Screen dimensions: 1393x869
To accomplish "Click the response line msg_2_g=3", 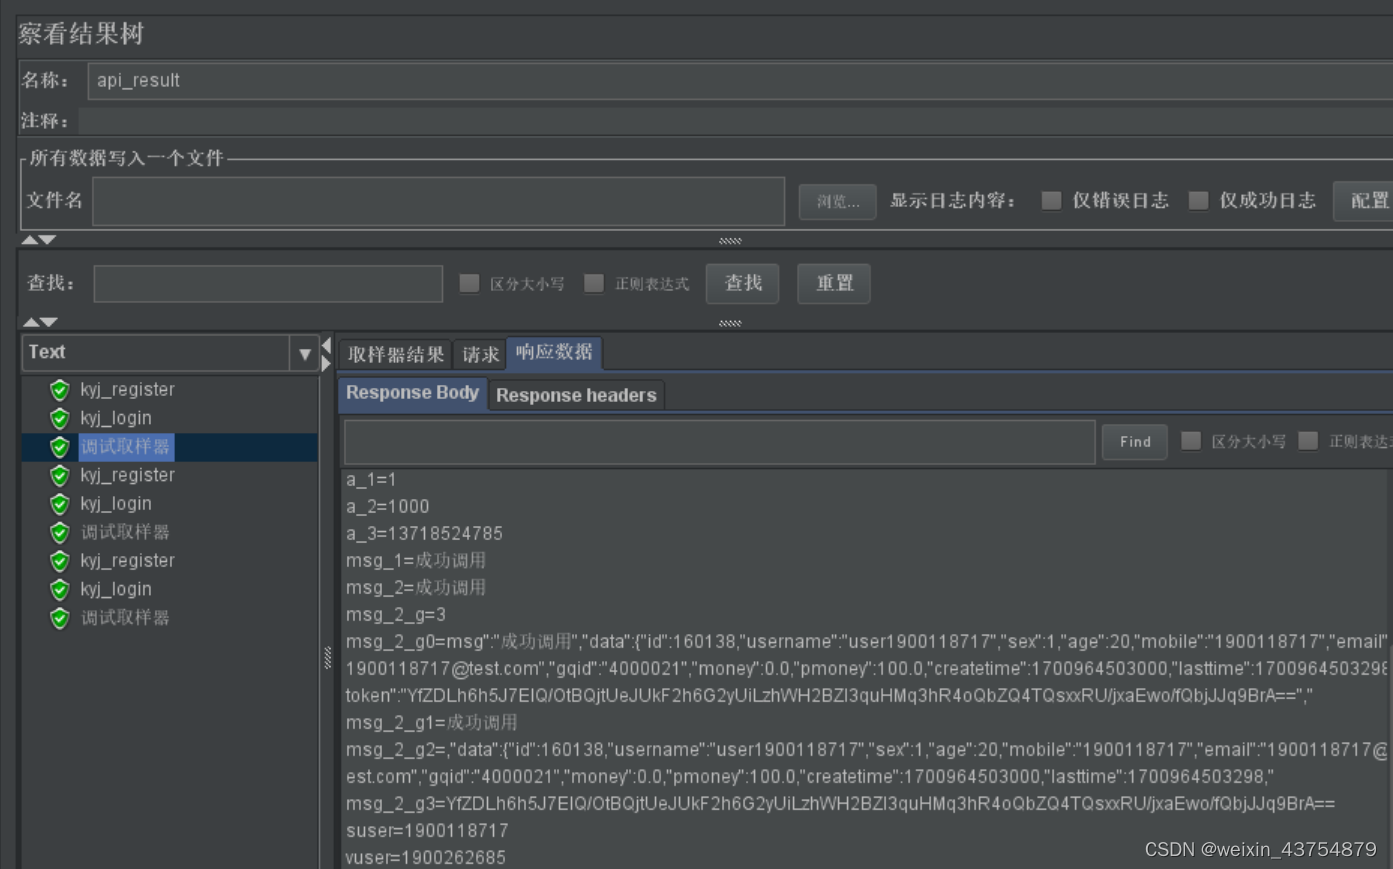I will [396, 615].
